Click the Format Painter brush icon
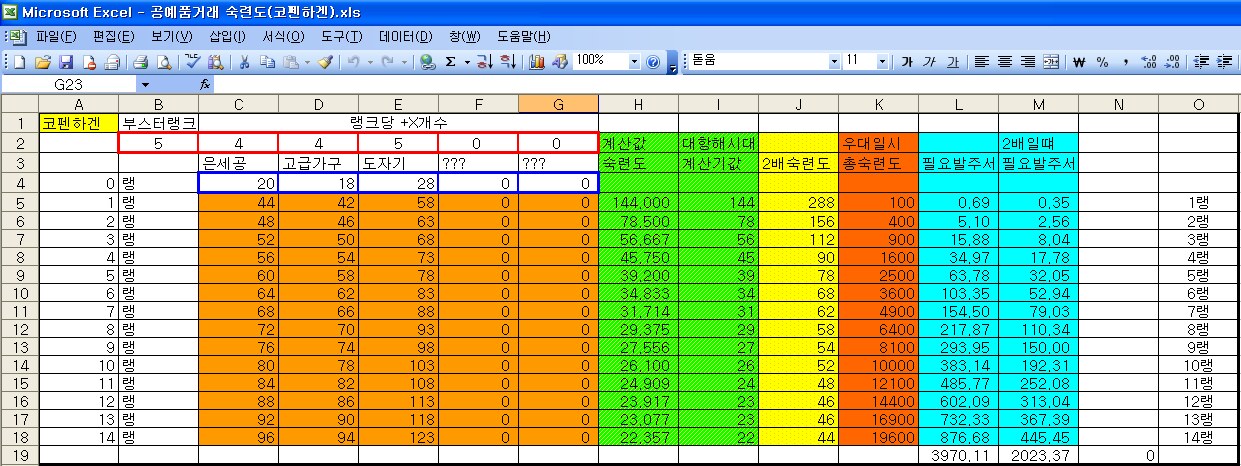1241x466 pixels. pos(325,62)
